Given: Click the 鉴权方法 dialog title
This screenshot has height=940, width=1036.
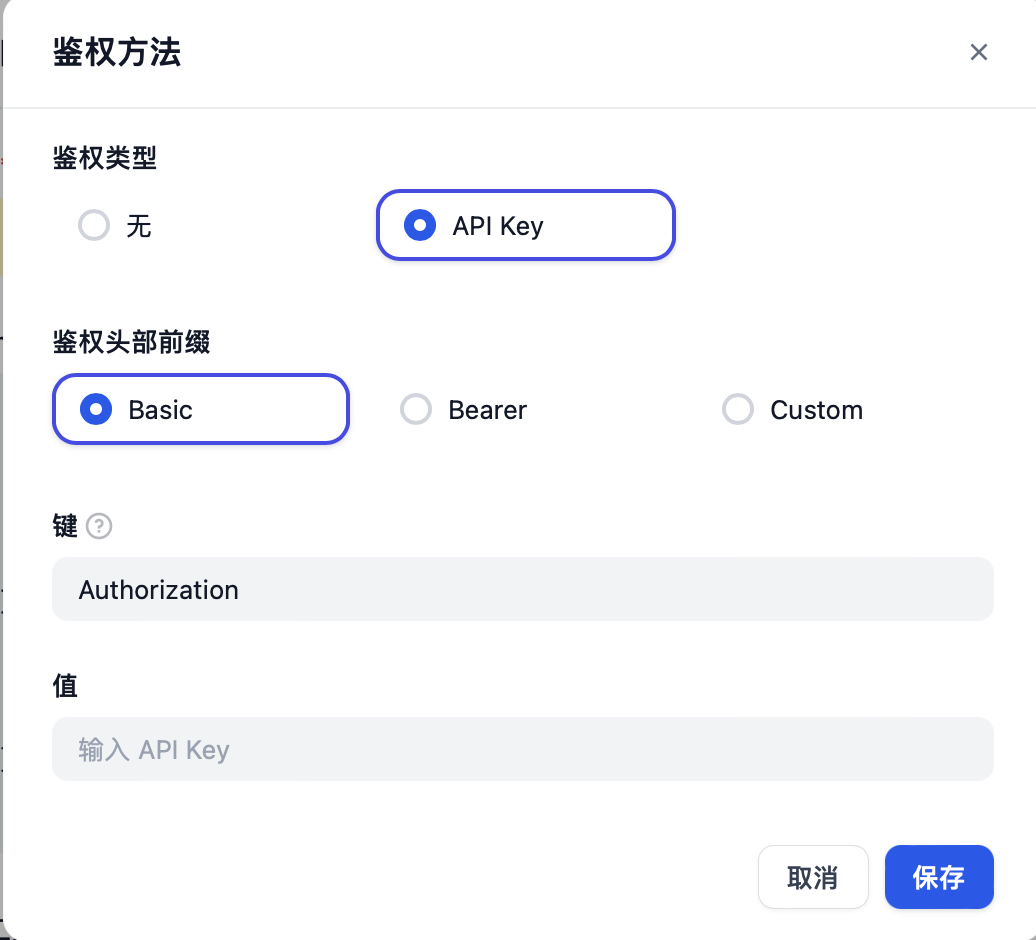Looking at the screenshot, I should [117, 52].
